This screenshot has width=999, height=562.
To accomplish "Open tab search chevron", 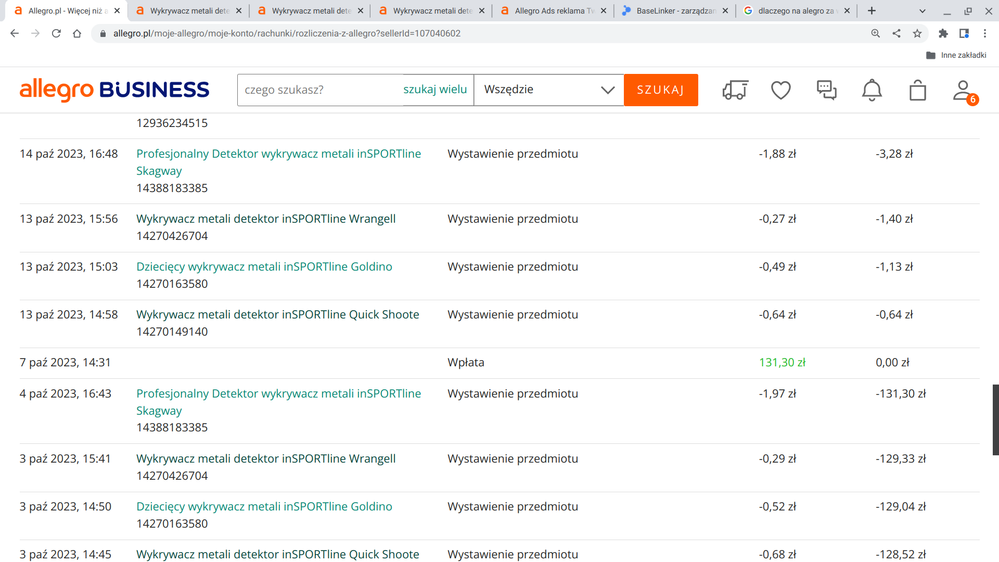I will 922,11.
